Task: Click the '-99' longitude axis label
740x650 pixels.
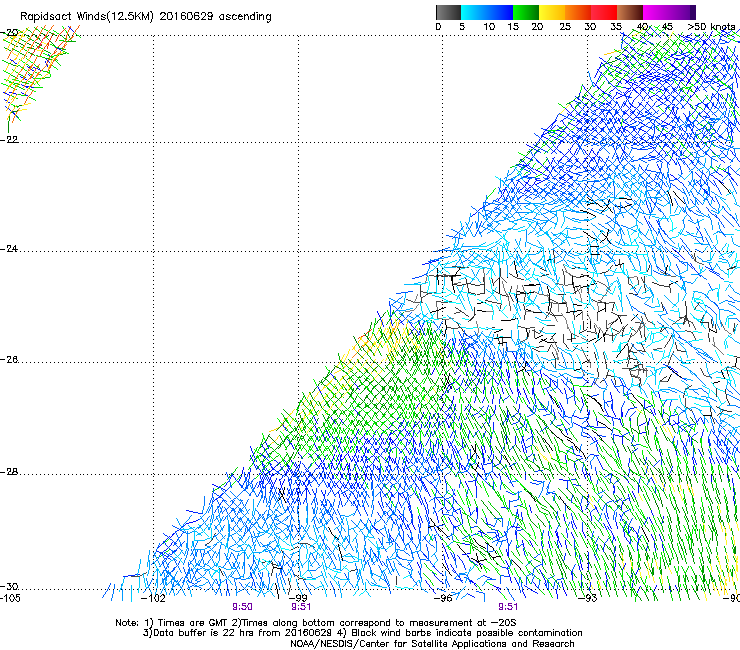Action: [x=298, y=598]
